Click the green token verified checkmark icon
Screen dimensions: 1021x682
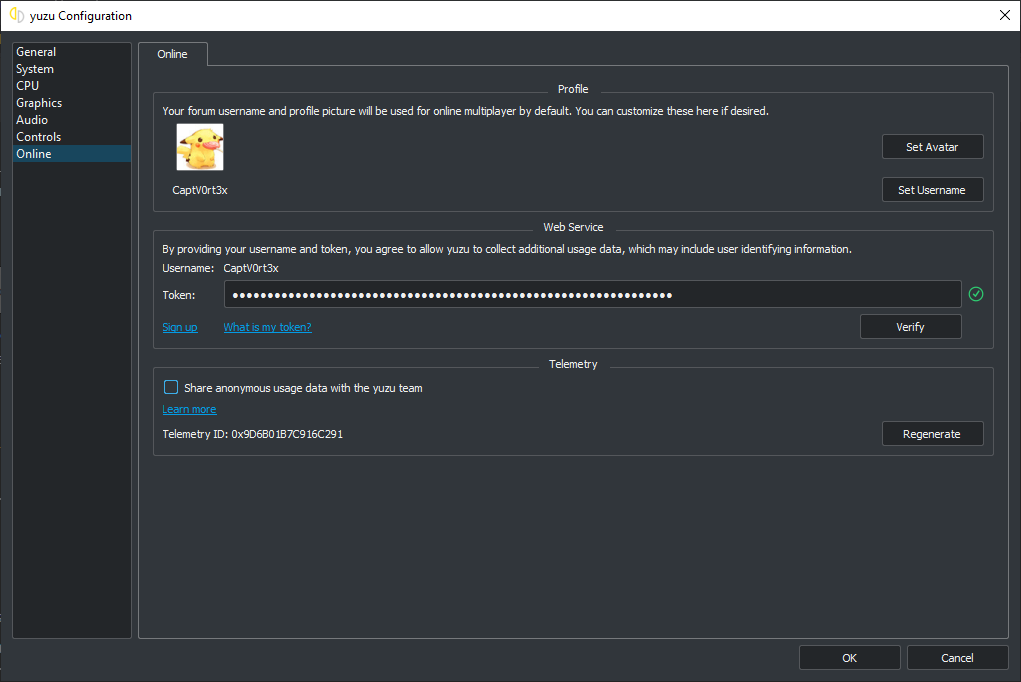(x=975, y=294)
